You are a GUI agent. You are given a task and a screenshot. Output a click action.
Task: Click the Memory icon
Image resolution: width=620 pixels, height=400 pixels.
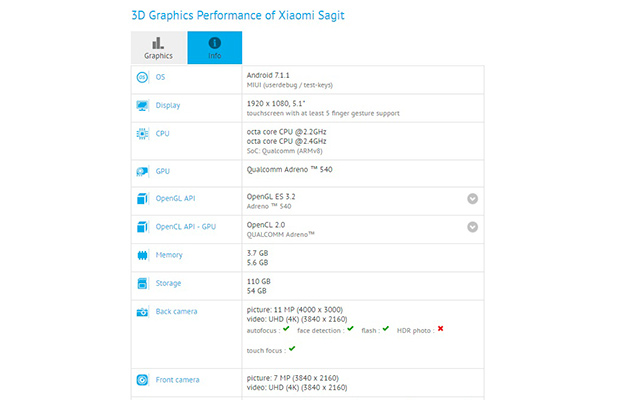141,255
